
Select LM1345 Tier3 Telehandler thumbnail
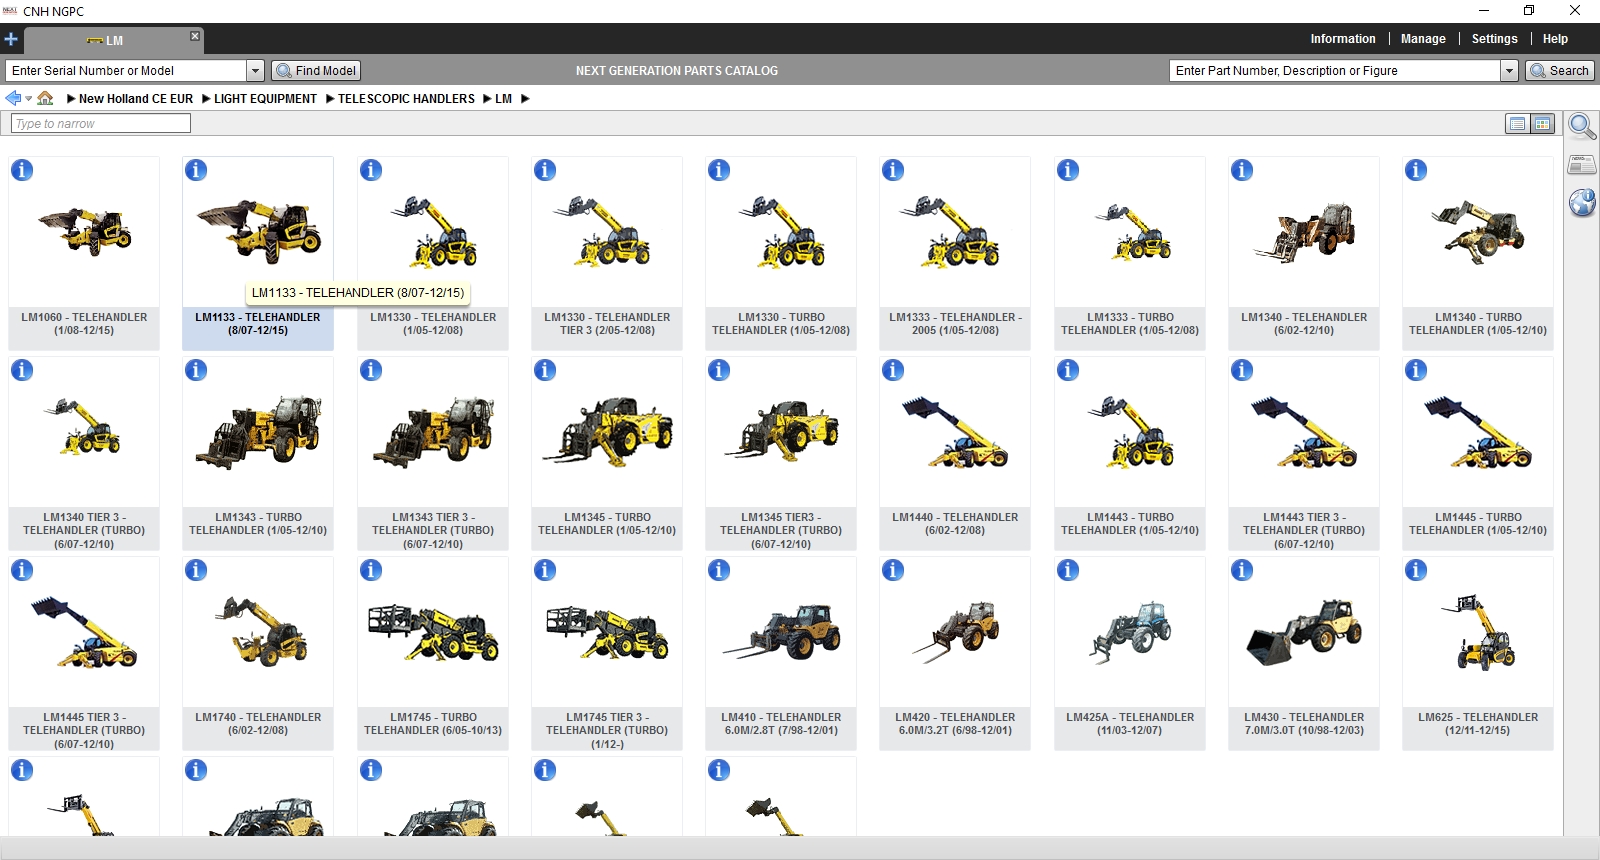[x=781, y=431]
